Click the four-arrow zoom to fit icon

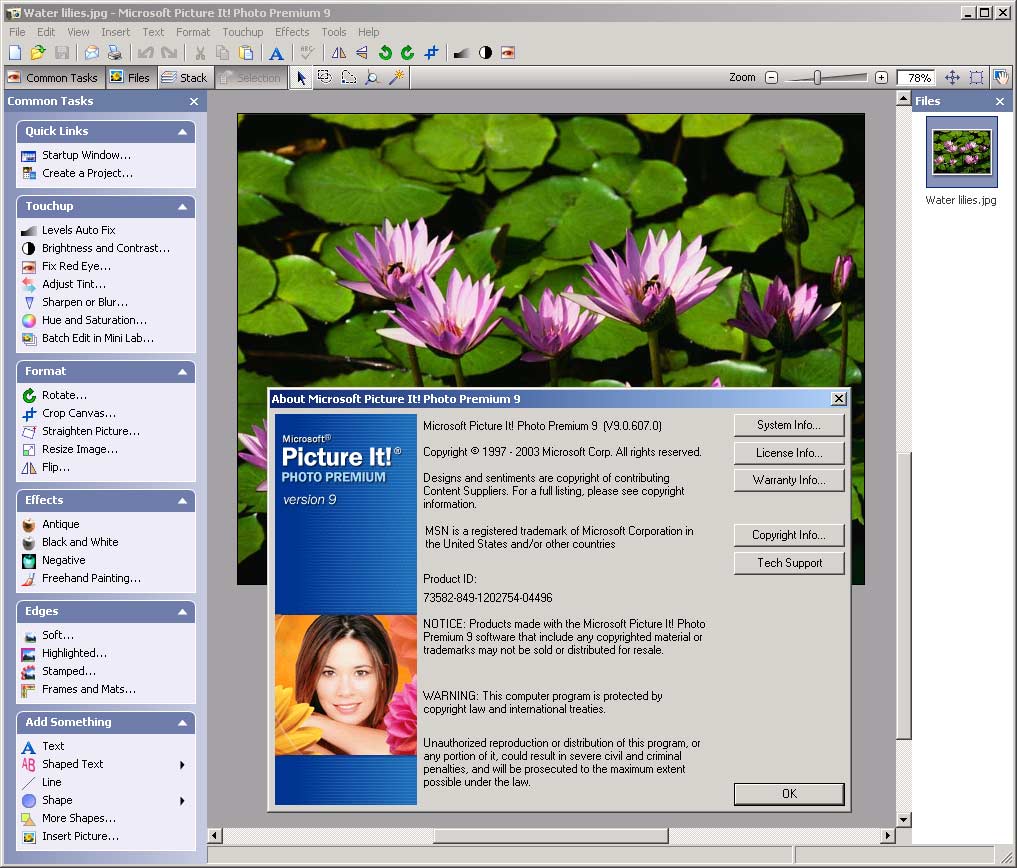(x=952, y=78)
